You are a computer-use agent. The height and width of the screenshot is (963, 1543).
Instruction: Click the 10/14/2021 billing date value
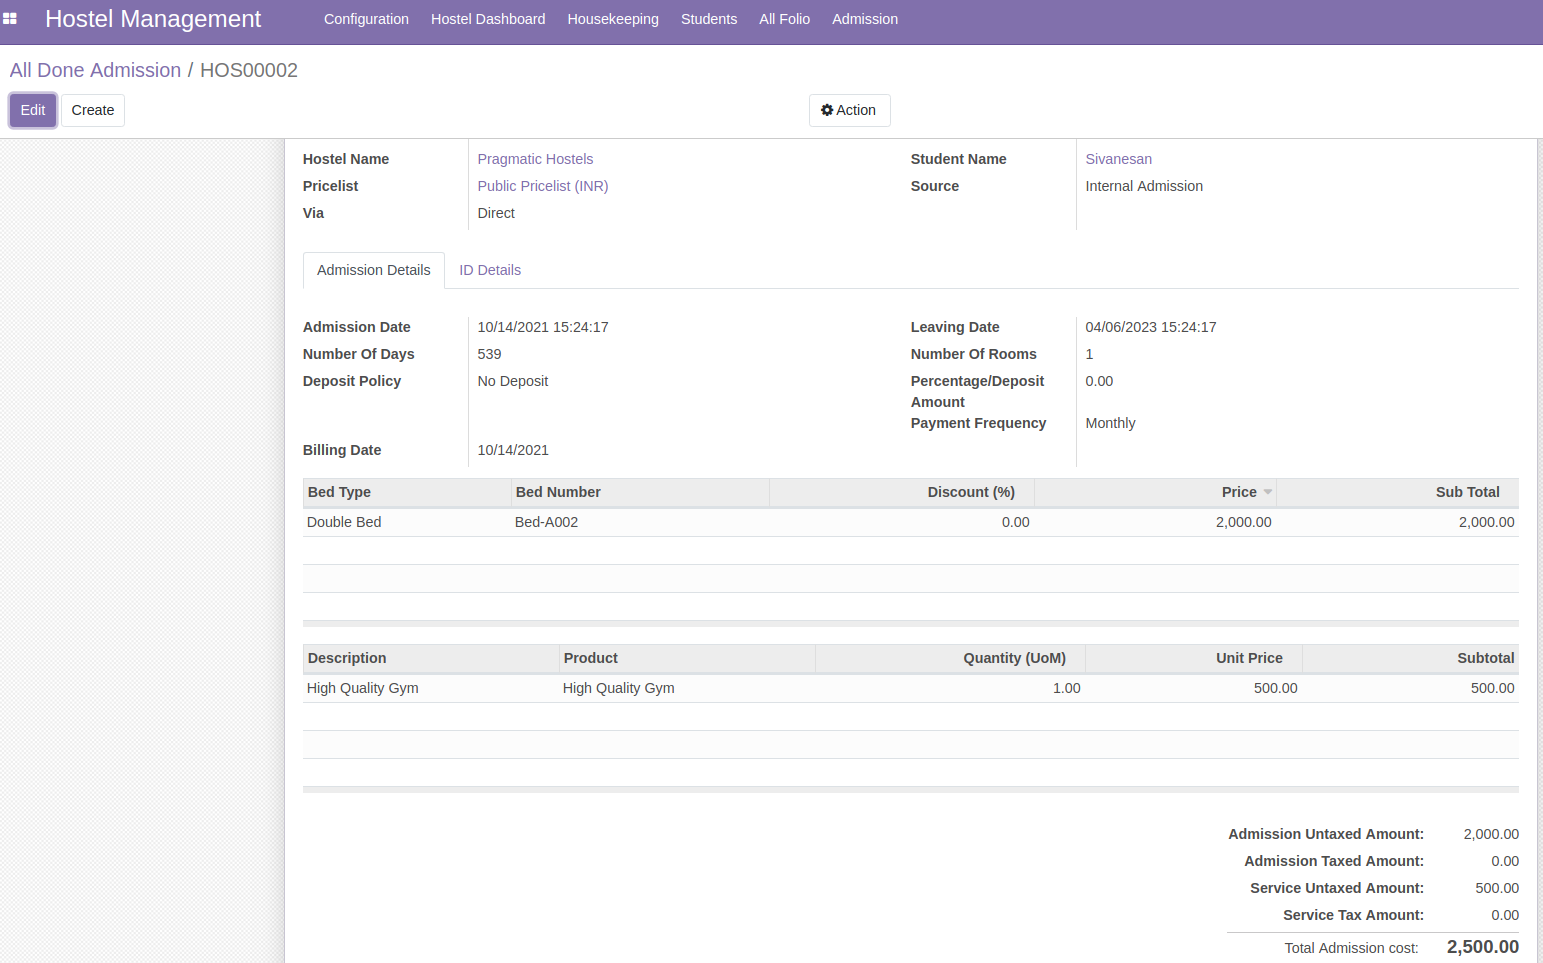click(x=513, y=450)
